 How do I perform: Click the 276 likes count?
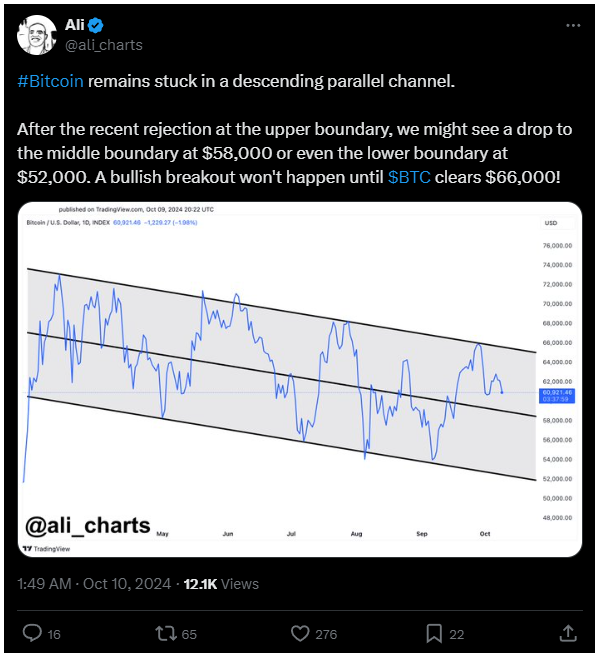[326, 634]
